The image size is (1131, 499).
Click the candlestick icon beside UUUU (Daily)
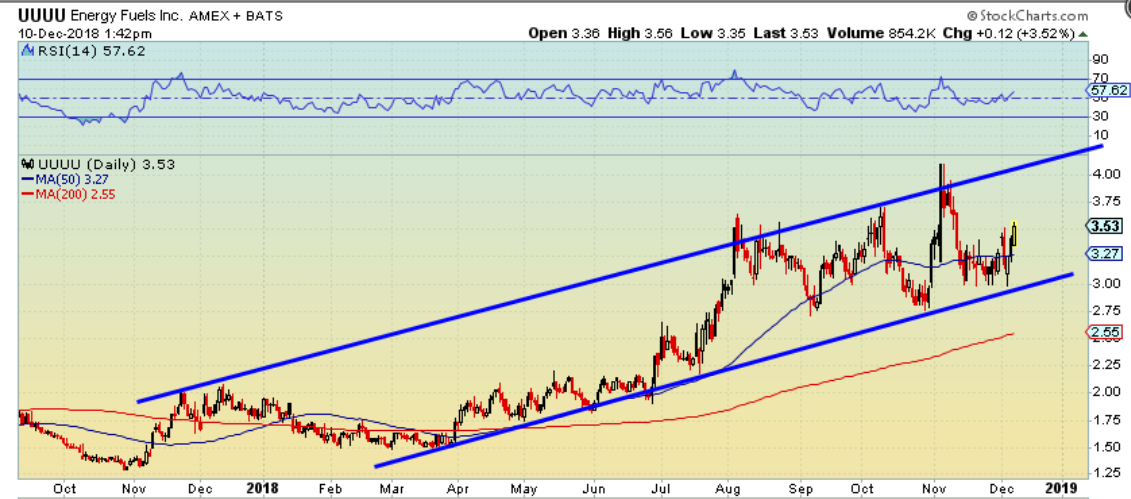[x=29, y=164]
